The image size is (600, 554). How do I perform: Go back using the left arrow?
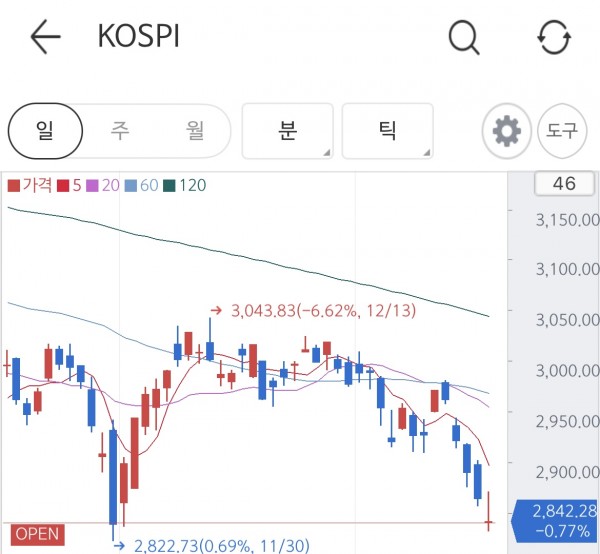coord(46,37)
